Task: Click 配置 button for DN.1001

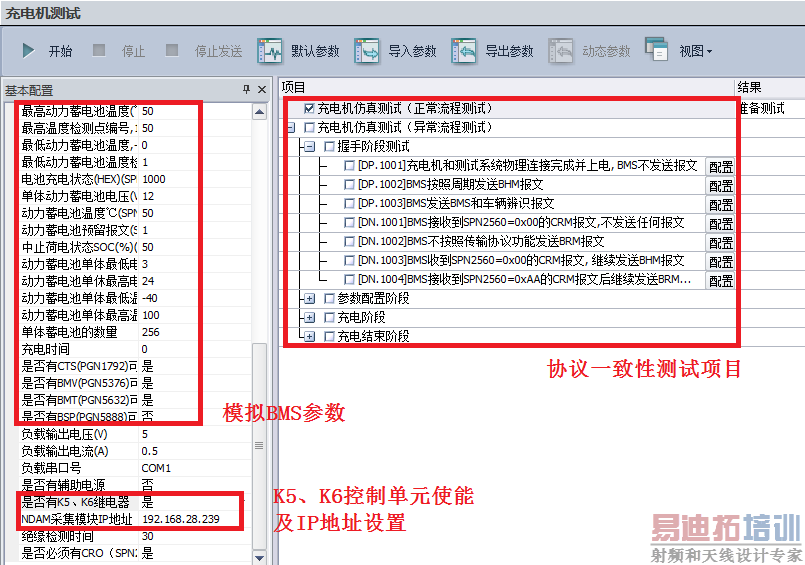Action: click(x=720, y=223)
